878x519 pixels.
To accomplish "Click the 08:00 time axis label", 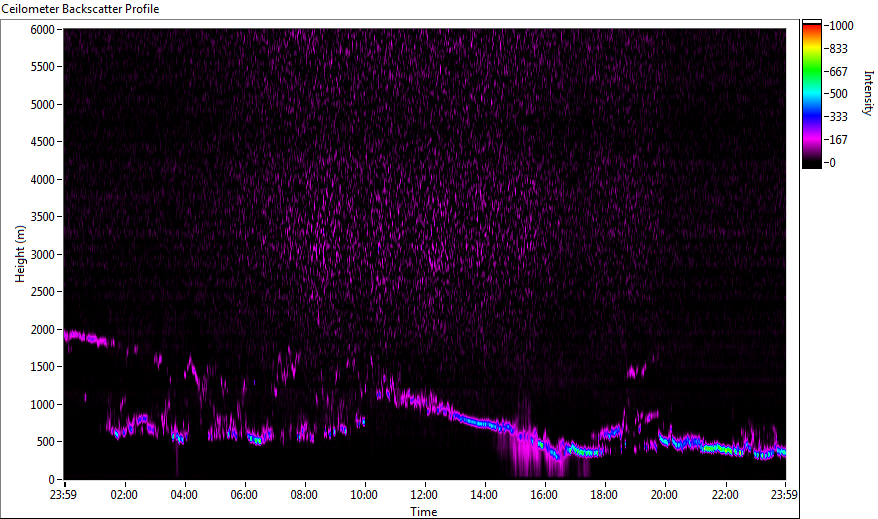I will 304,495.
